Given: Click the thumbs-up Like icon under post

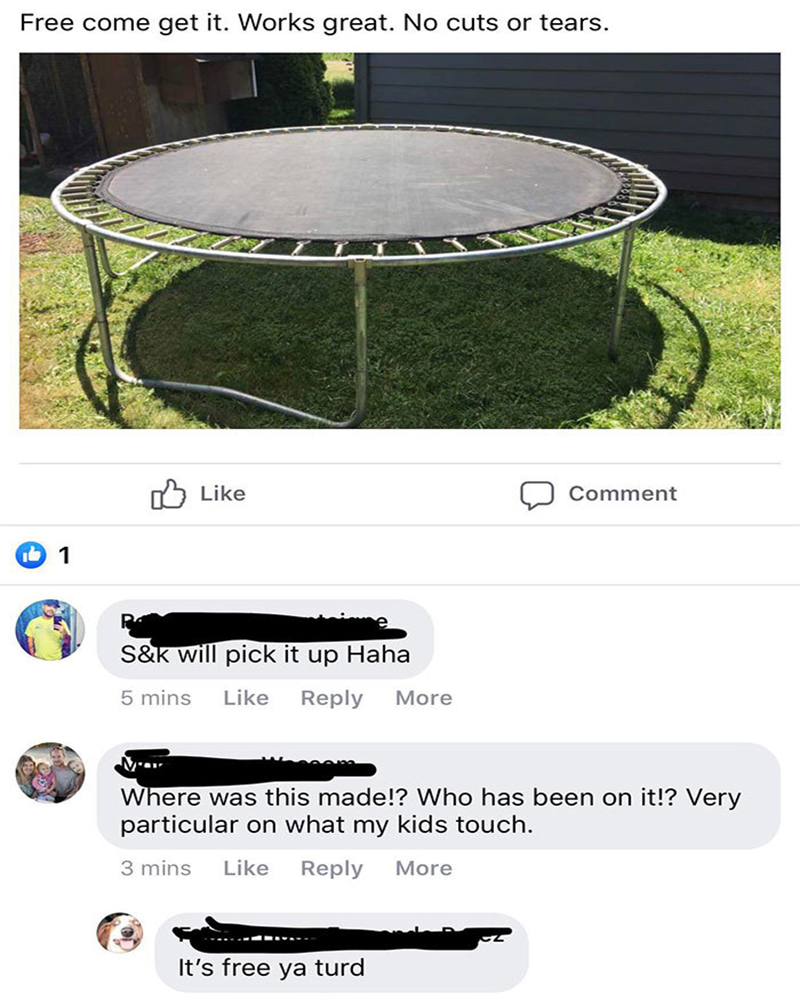Looking at the screenshot, I should pos(168,494).
